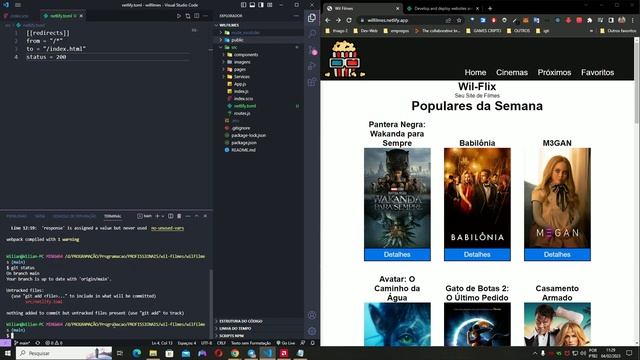
Task: Go forward in Chrome browser
Action: (x=338, y=20)
